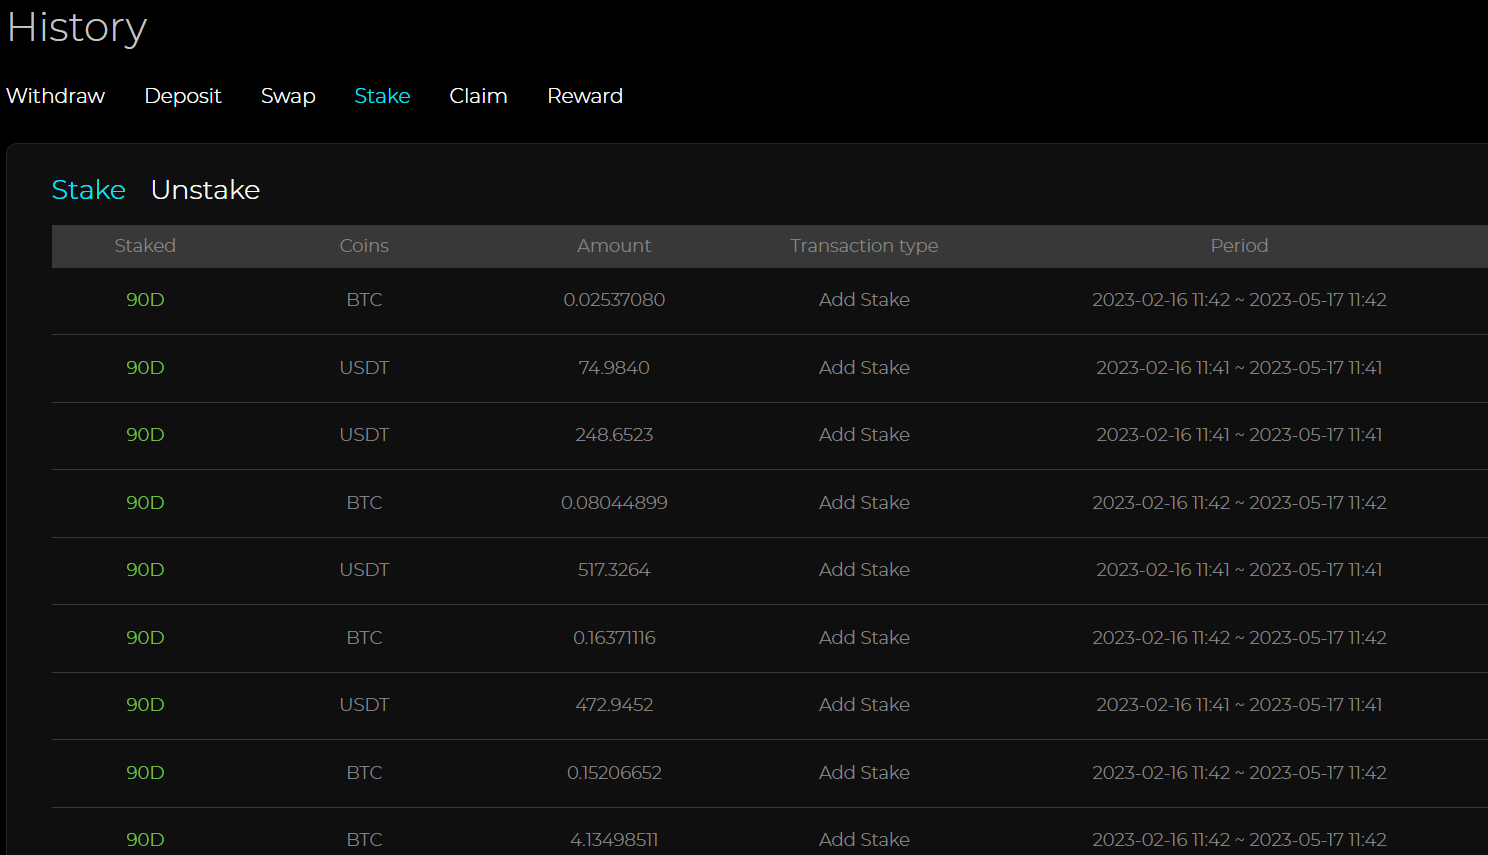This screenshot has height=855, width=1488.
Task: Switch to the Unstake sub-tab
Action: (x=205, y=190)
